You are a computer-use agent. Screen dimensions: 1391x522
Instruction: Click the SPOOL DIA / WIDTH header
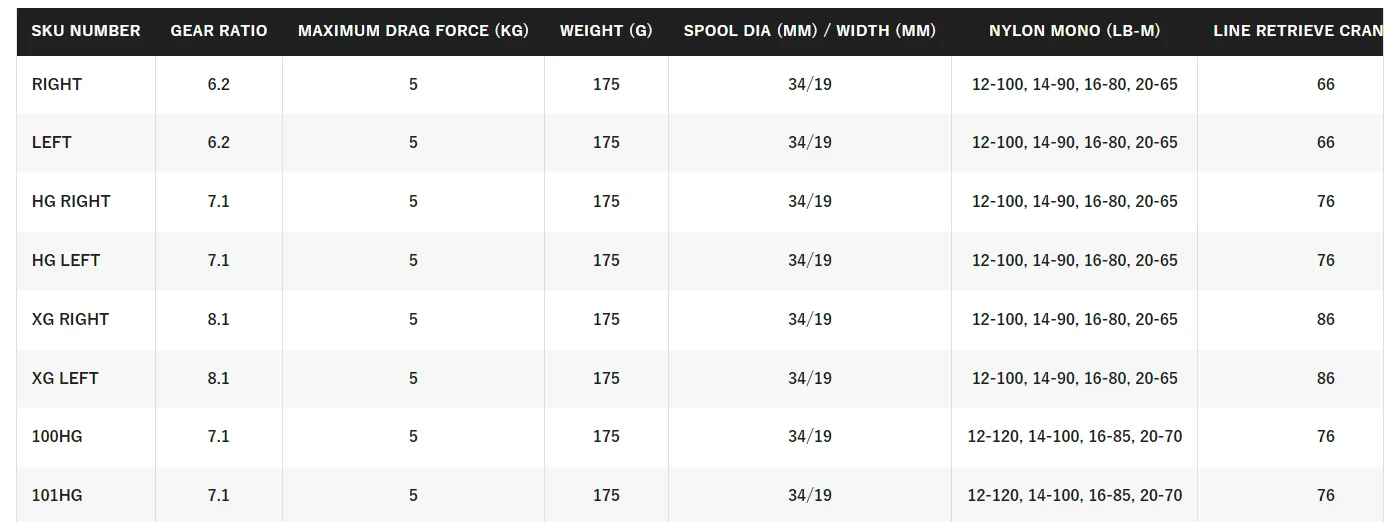[x=810, y=31]
